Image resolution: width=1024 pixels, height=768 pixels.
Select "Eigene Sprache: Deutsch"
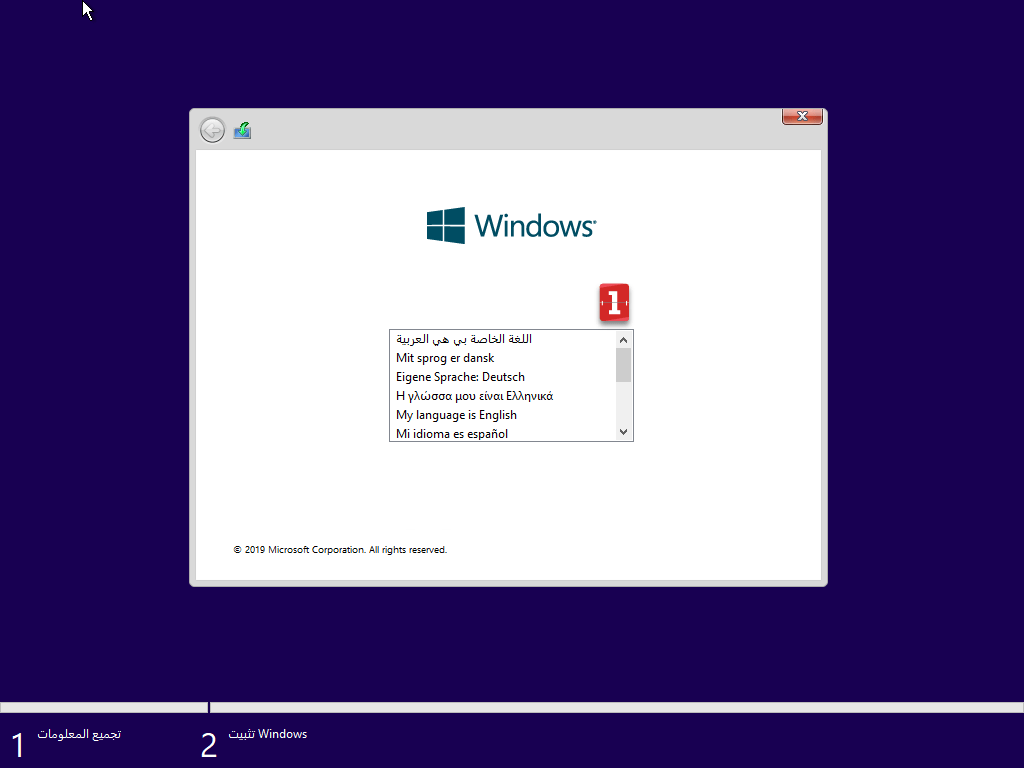(x=503, y=377)
